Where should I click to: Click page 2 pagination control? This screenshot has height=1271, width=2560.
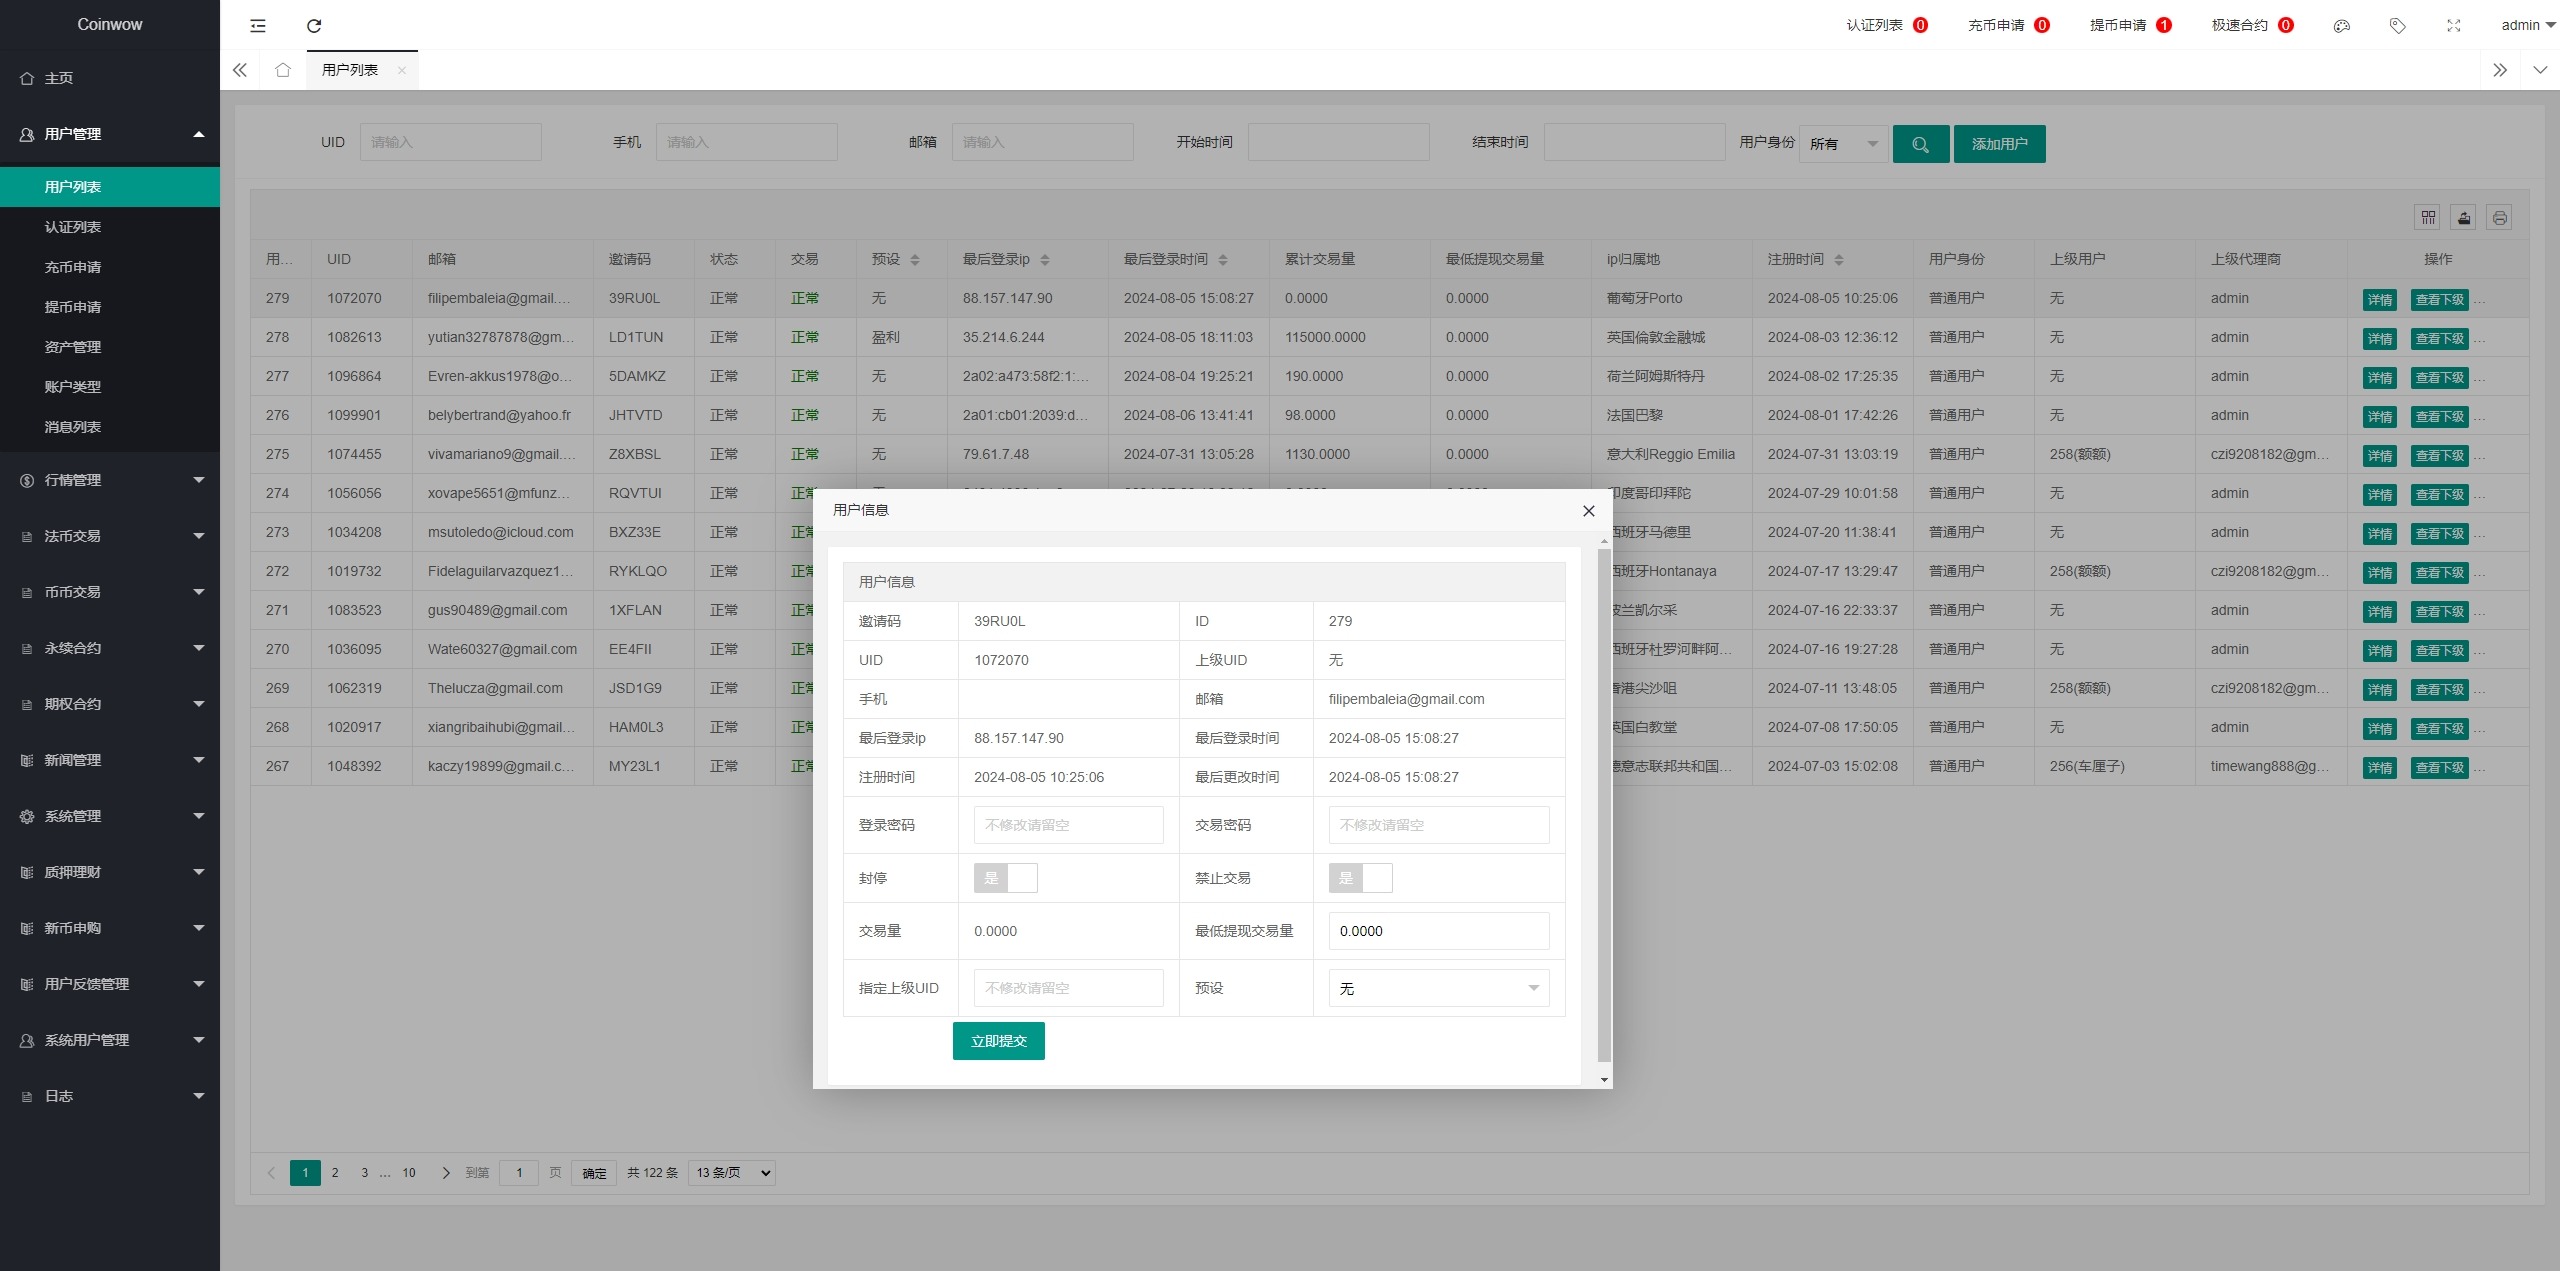[x=335, y=1171]
